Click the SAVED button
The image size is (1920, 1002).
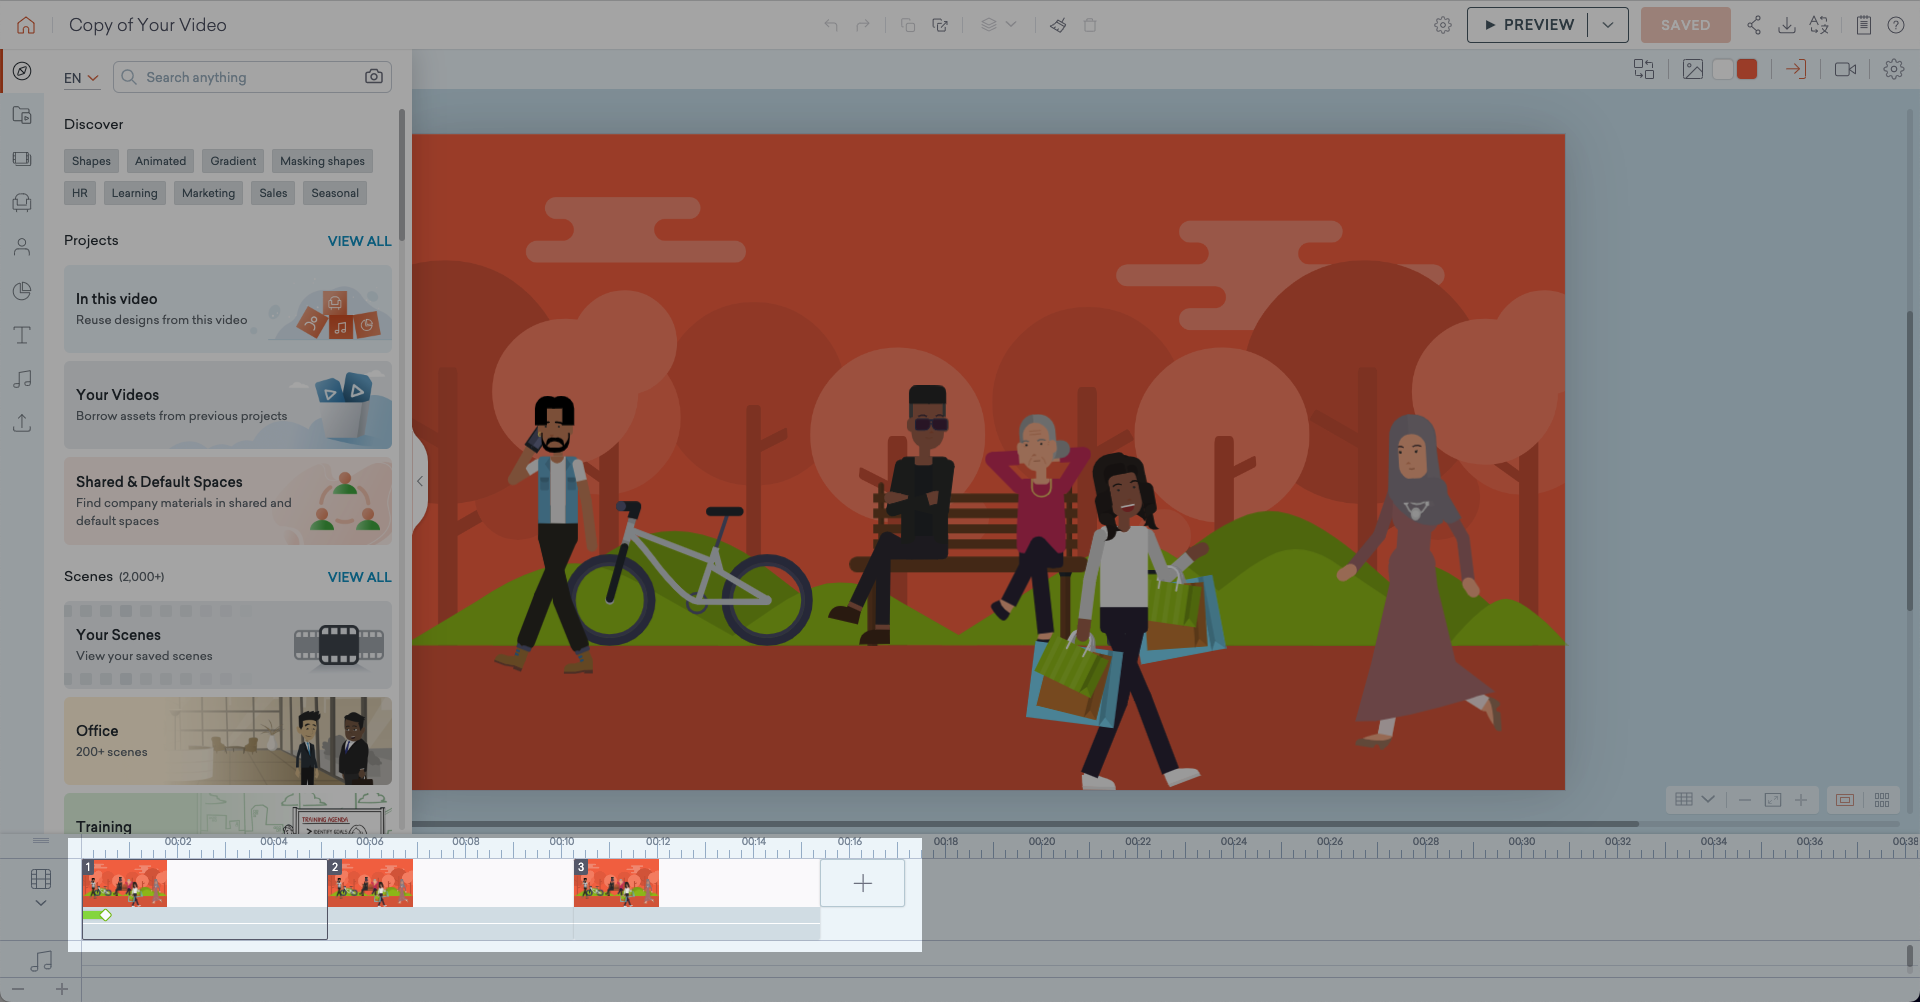pos(1685,24)
